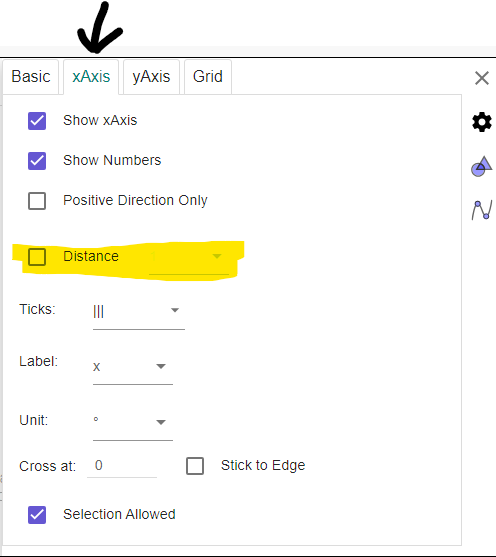Check the Stick to Edge box

click(x=195, y=466)
